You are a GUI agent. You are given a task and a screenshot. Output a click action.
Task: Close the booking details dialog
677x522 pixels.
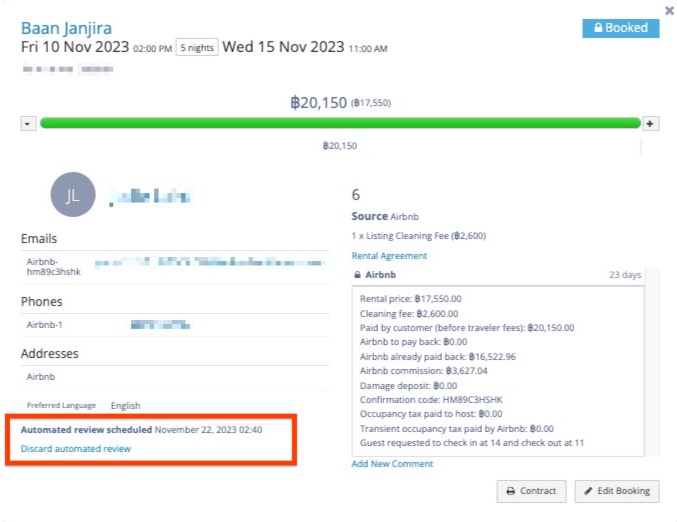pos(669,10)
